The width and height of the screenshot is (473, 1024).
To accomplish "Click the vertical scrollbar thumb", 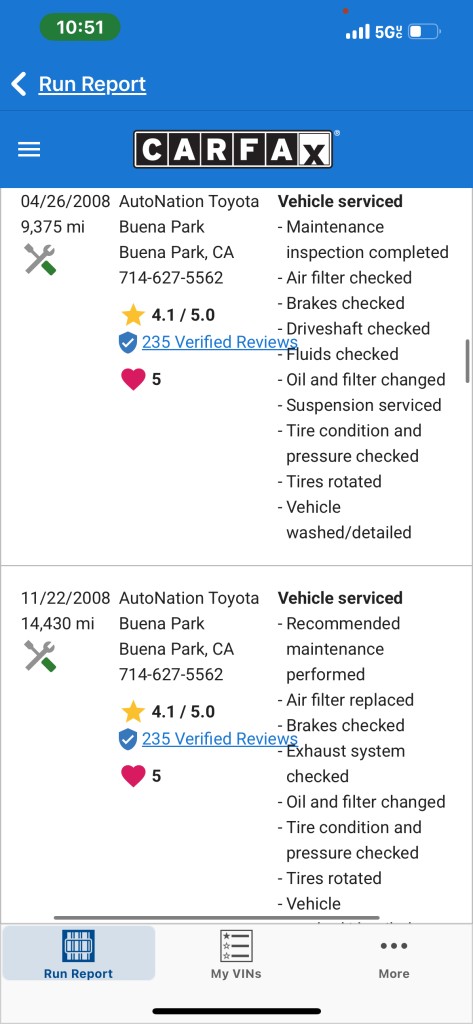I will click(x=468, y=361).
